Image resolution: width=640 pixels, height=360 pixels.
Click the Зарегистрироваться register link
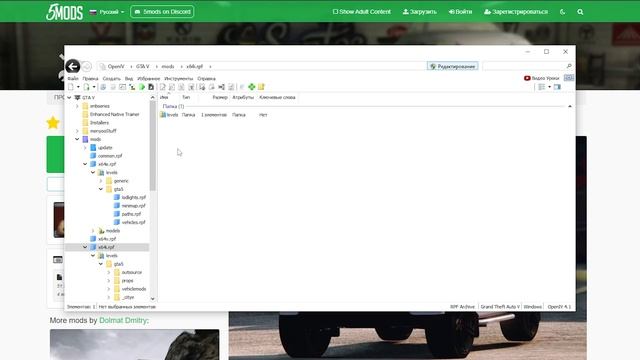(516, 12)
